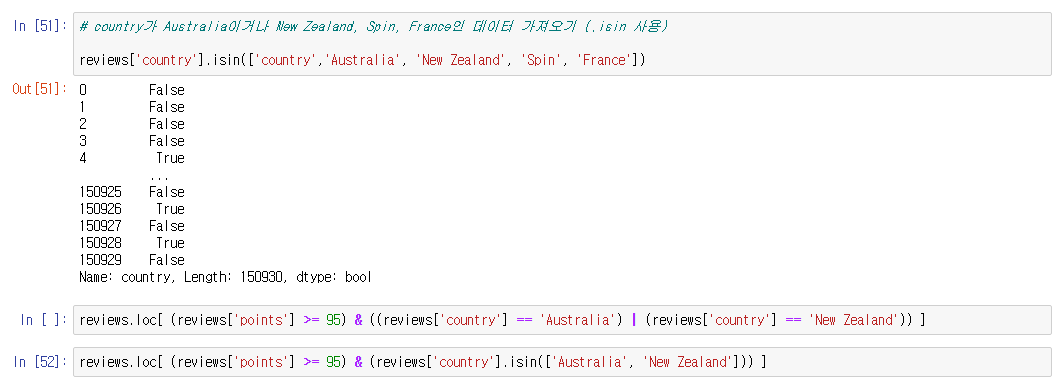Select the In [51] prompt label
The width and height of the screenshot is (1062, 384).
coord(40,26)
